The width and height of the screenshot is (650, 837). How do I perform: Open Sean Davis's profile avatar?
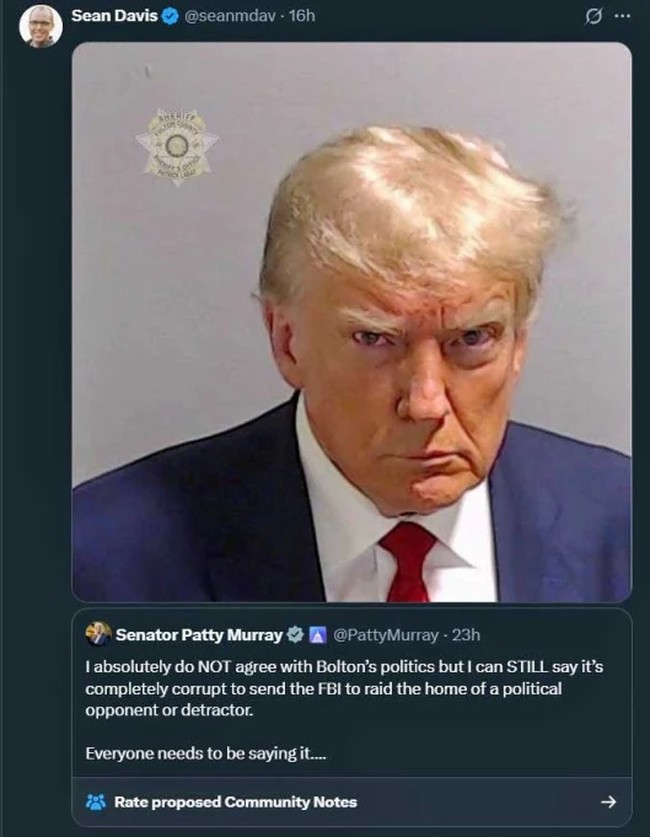[41, 26]
